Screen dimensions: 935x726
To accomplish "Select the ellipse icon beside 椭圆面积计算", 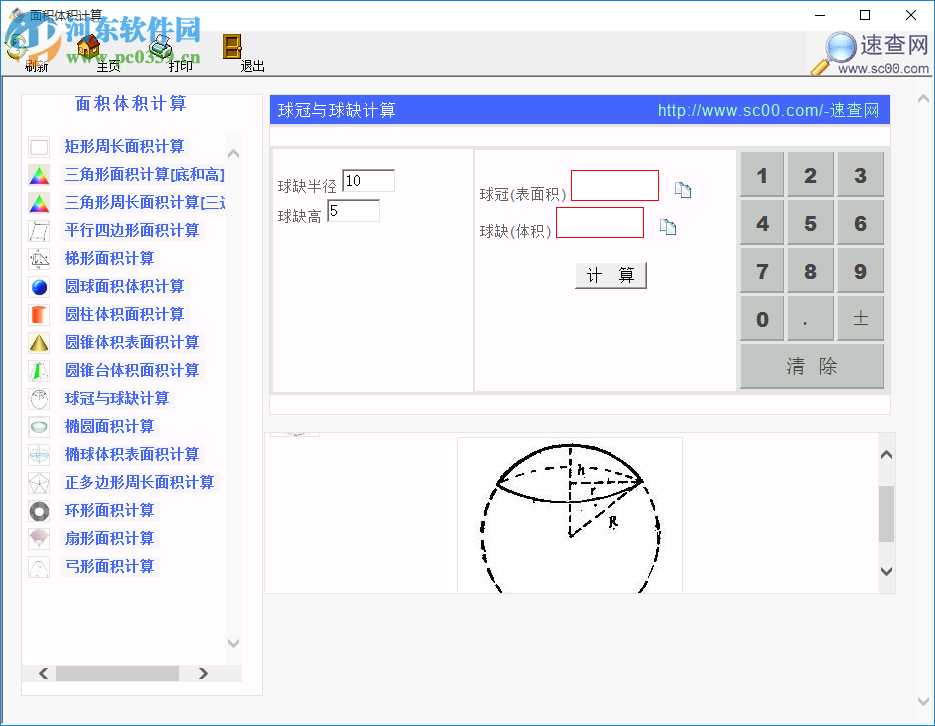I will pyautogui.click(x=40, y=426).
